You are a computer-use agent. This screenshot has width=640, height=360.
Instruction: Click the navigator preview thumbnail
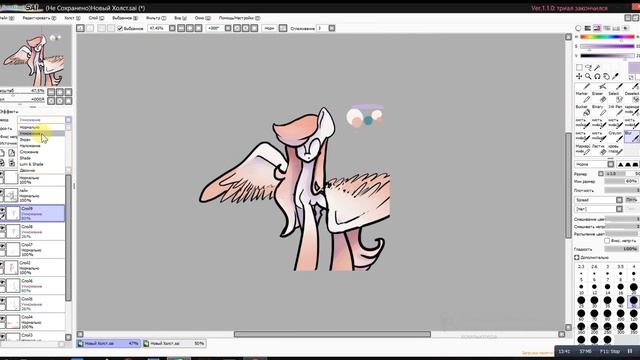point(36,56)
